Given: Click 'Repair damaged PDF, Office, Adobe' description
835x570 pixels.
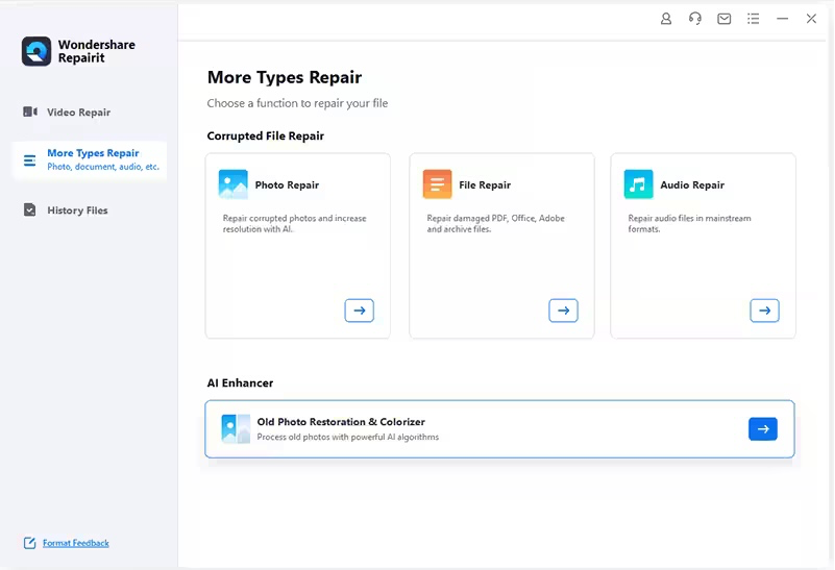Looking at the screenshot, I should 495,223.
